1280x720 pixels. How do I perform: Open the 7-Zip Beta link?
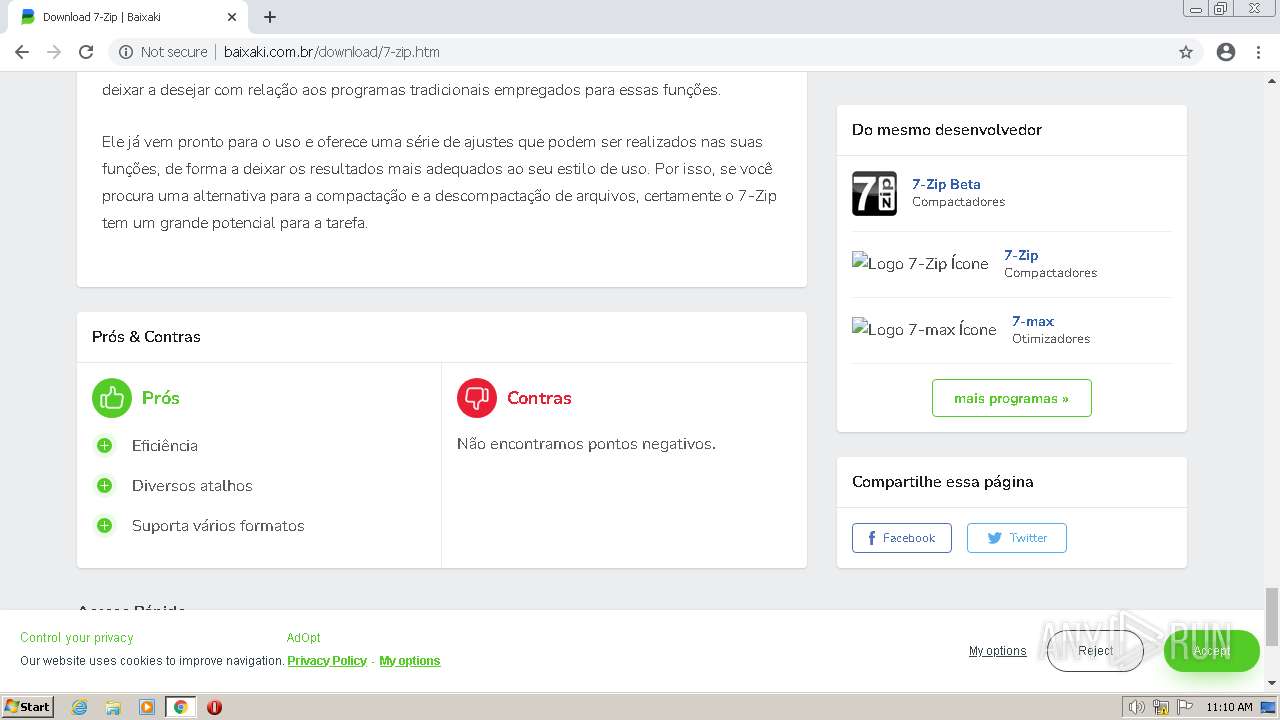tap(946, 184)
